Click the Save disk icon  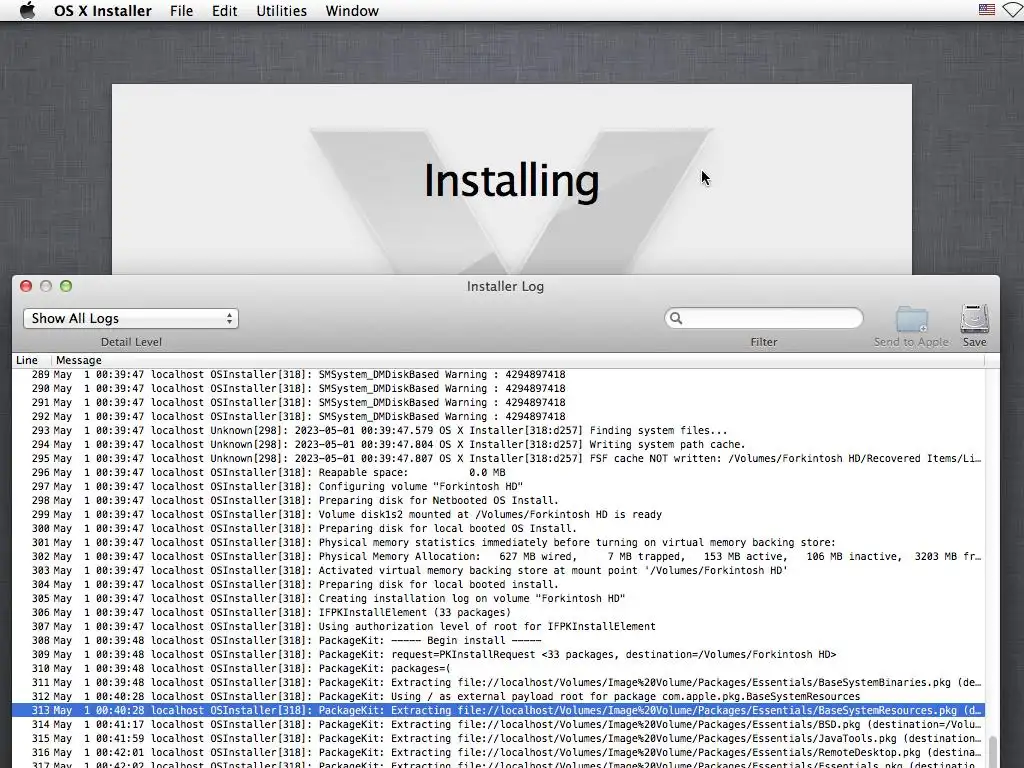coord(974,319)
